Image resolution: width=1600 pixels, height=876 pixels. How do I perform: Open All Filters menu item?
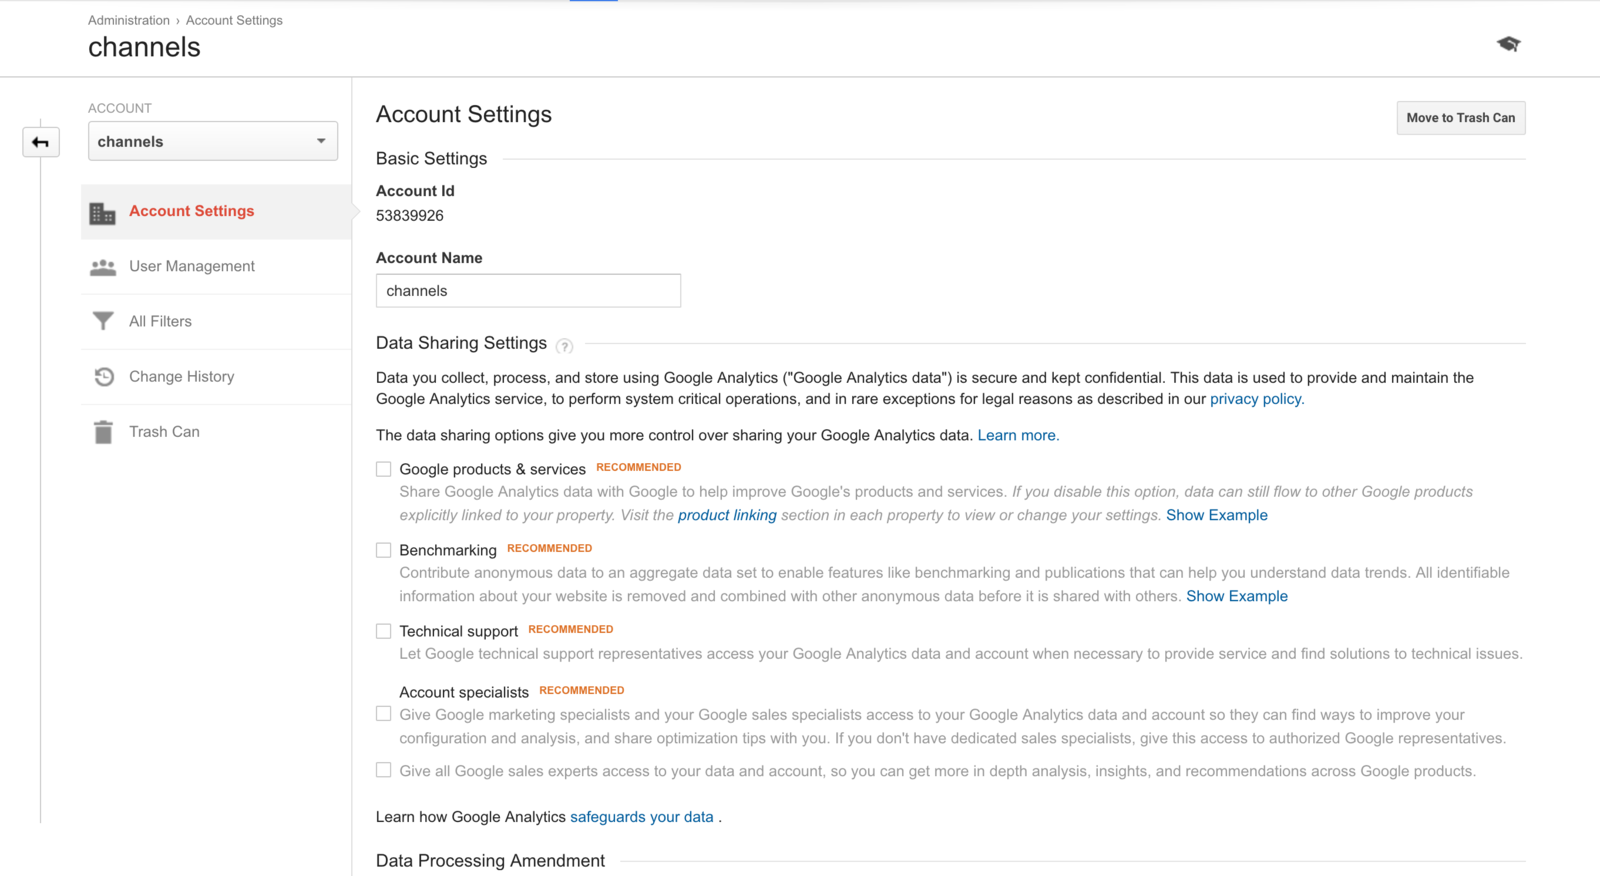pos(216,321)
